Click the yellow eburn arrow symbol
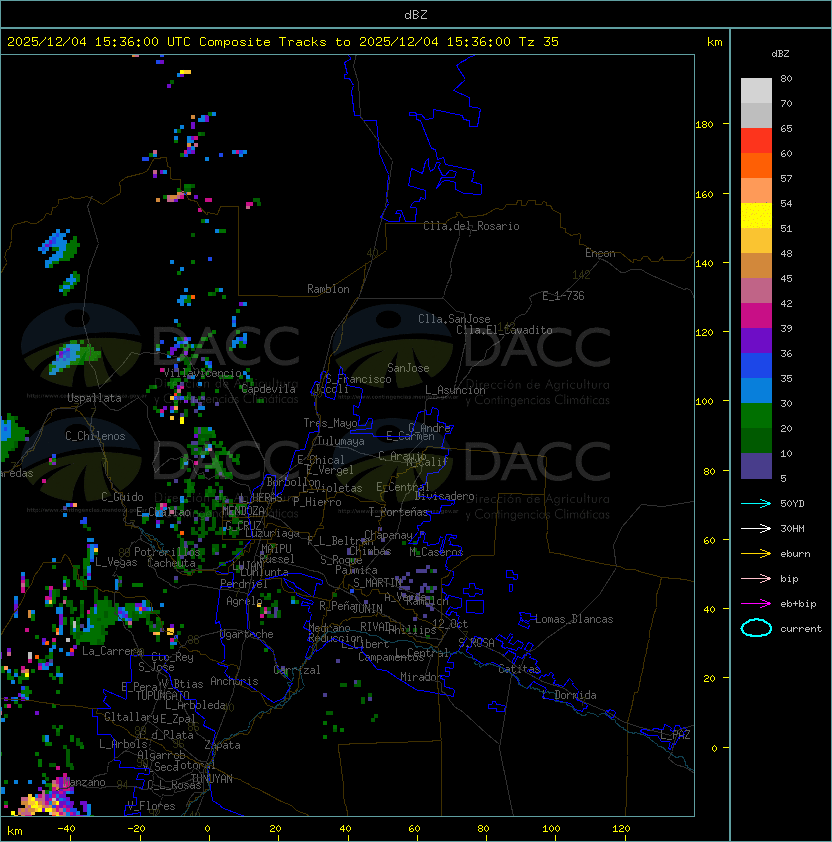 (x=756, y=554)
